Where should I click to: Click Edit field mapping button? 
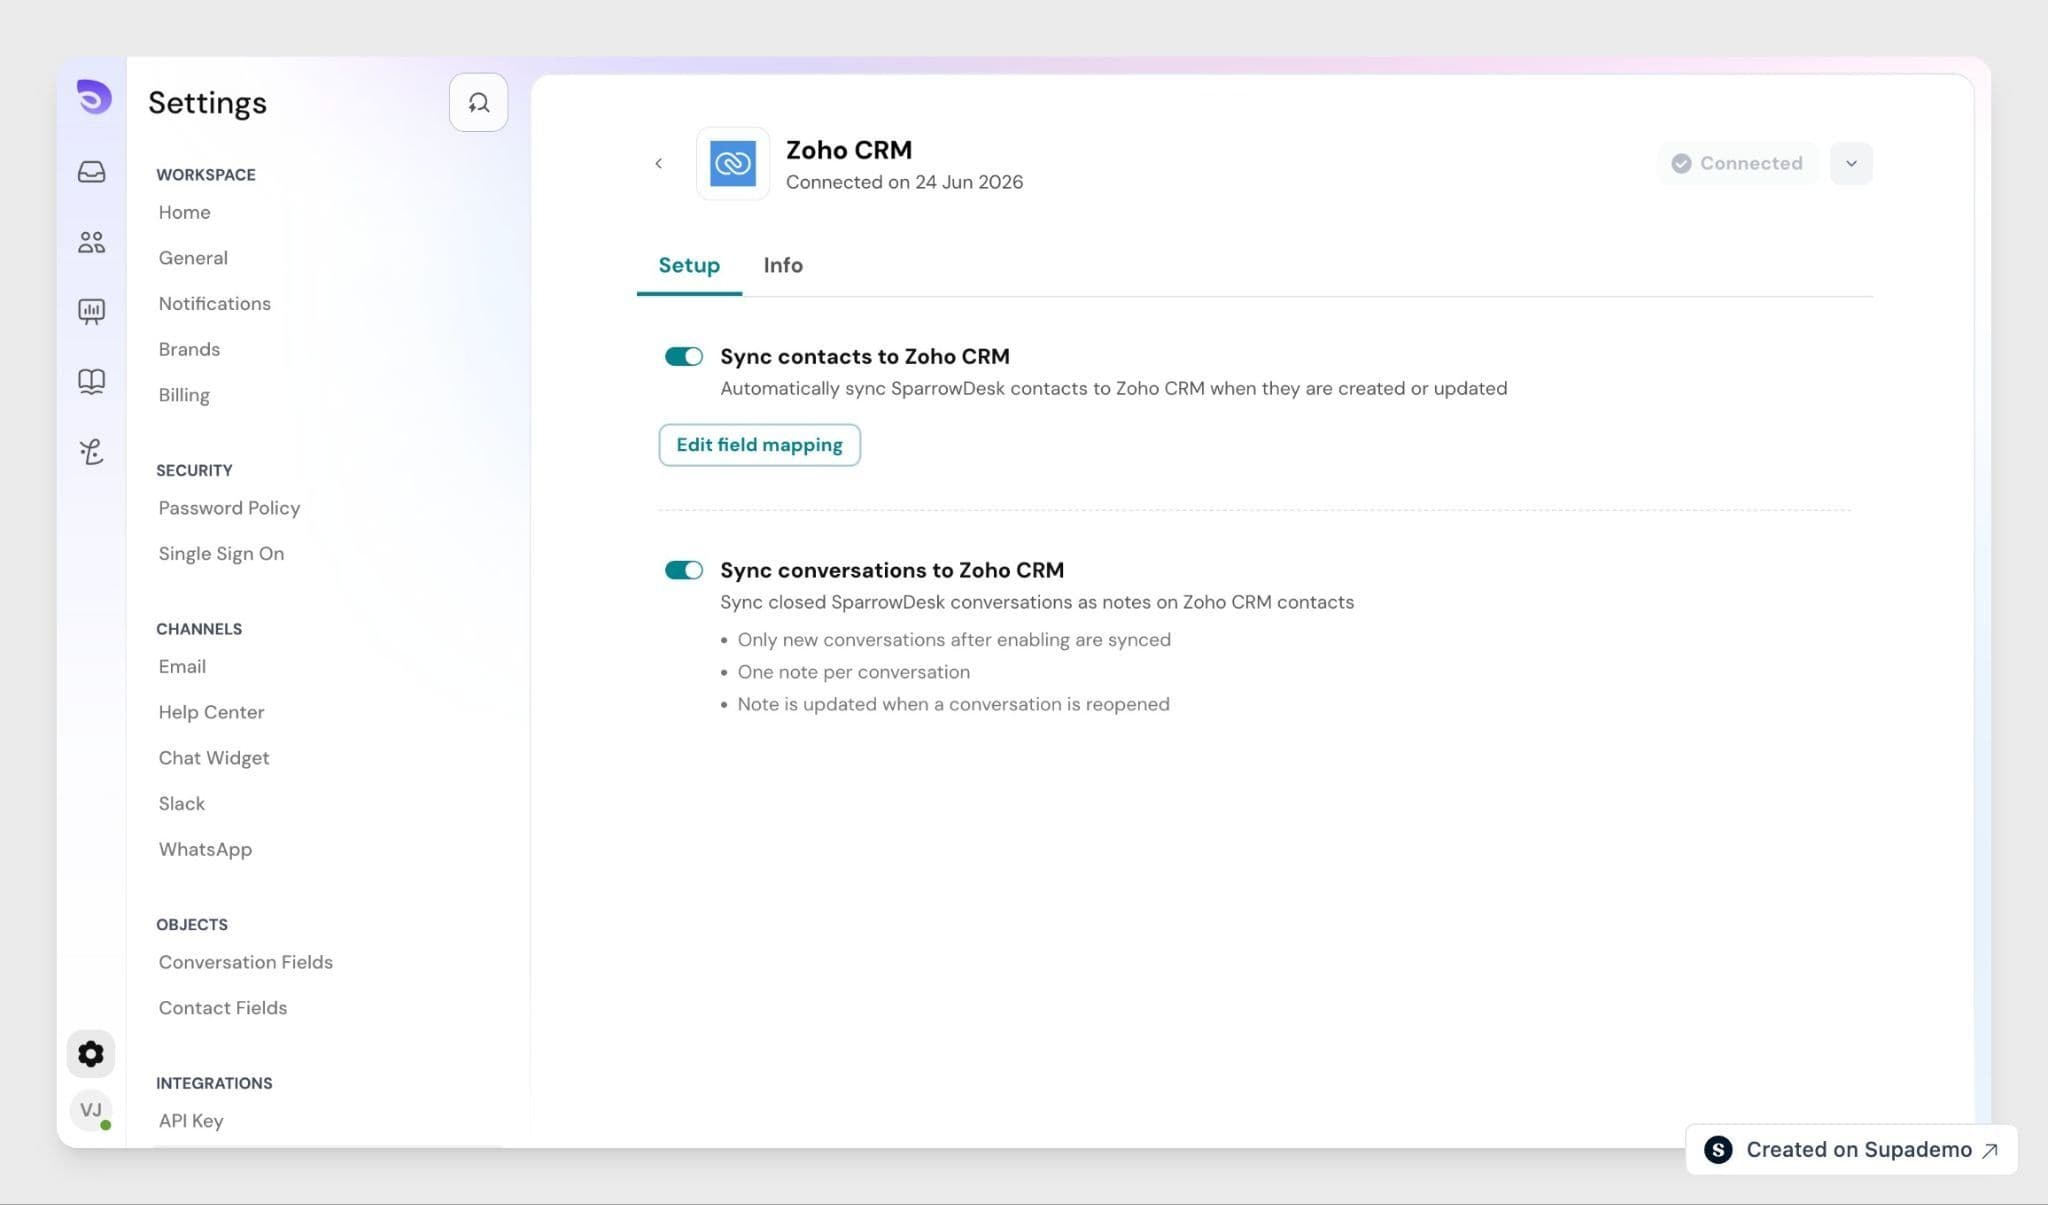click(x=759, y=445)
